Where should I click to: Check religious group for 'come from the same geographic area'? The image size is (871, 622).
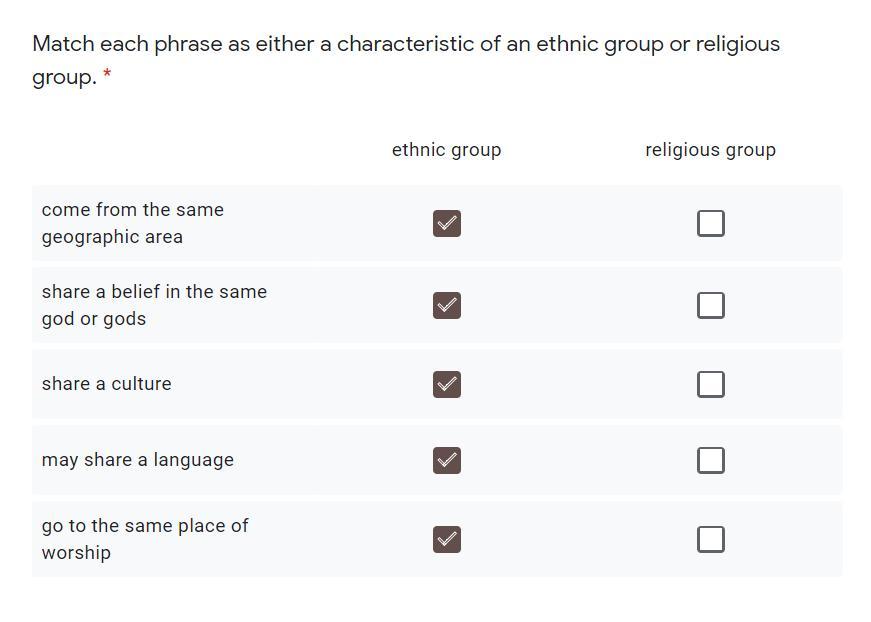pyautogui.click(x=710, y=223)
